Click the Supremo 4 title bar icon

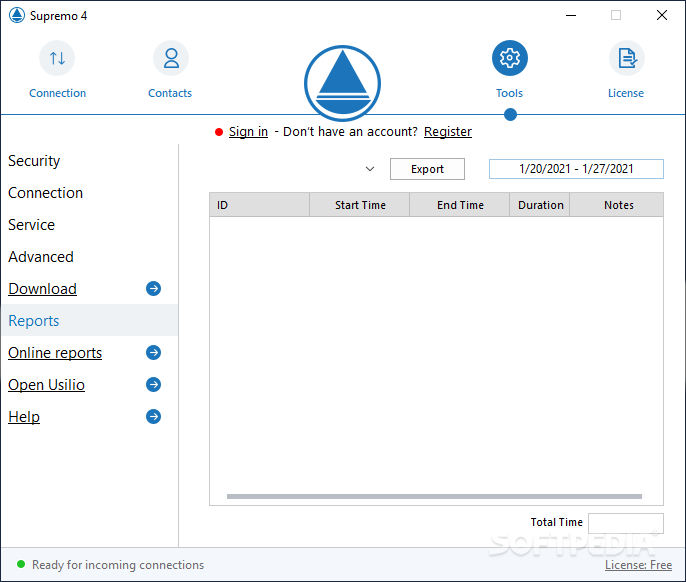[17, 15]
